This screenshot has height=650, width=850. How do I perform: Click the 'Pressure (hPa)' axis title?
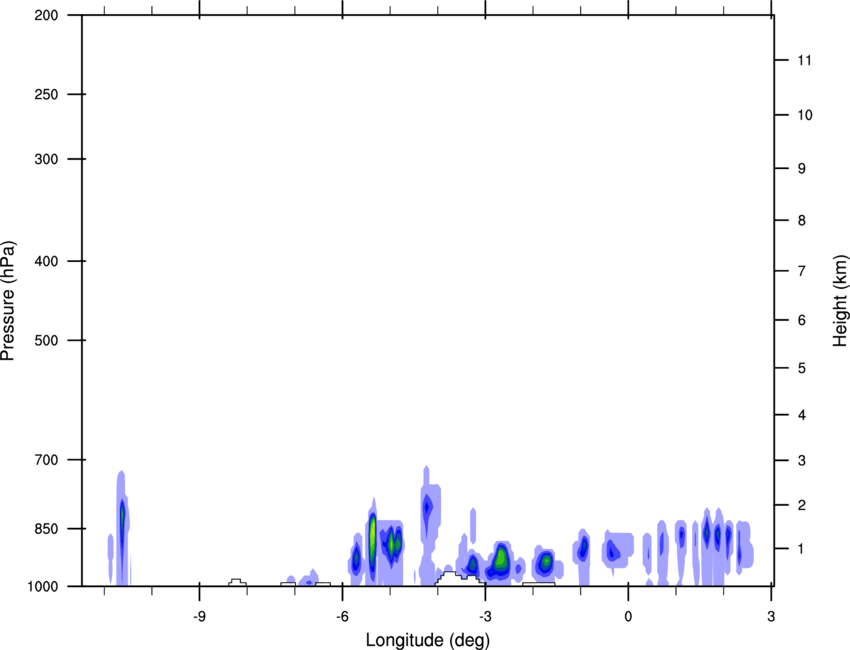click(x=8, y=301)
